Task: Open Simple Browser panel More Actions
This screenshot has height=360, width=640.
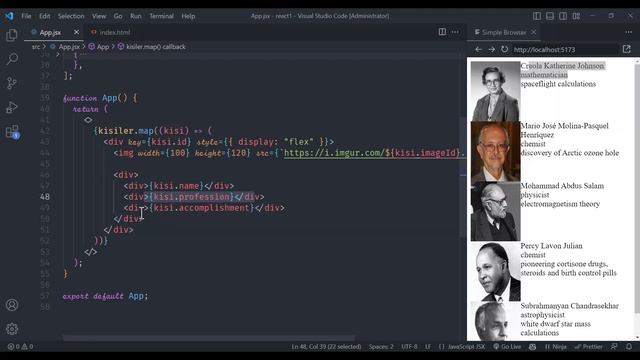Action: click(x=628, y=32)
